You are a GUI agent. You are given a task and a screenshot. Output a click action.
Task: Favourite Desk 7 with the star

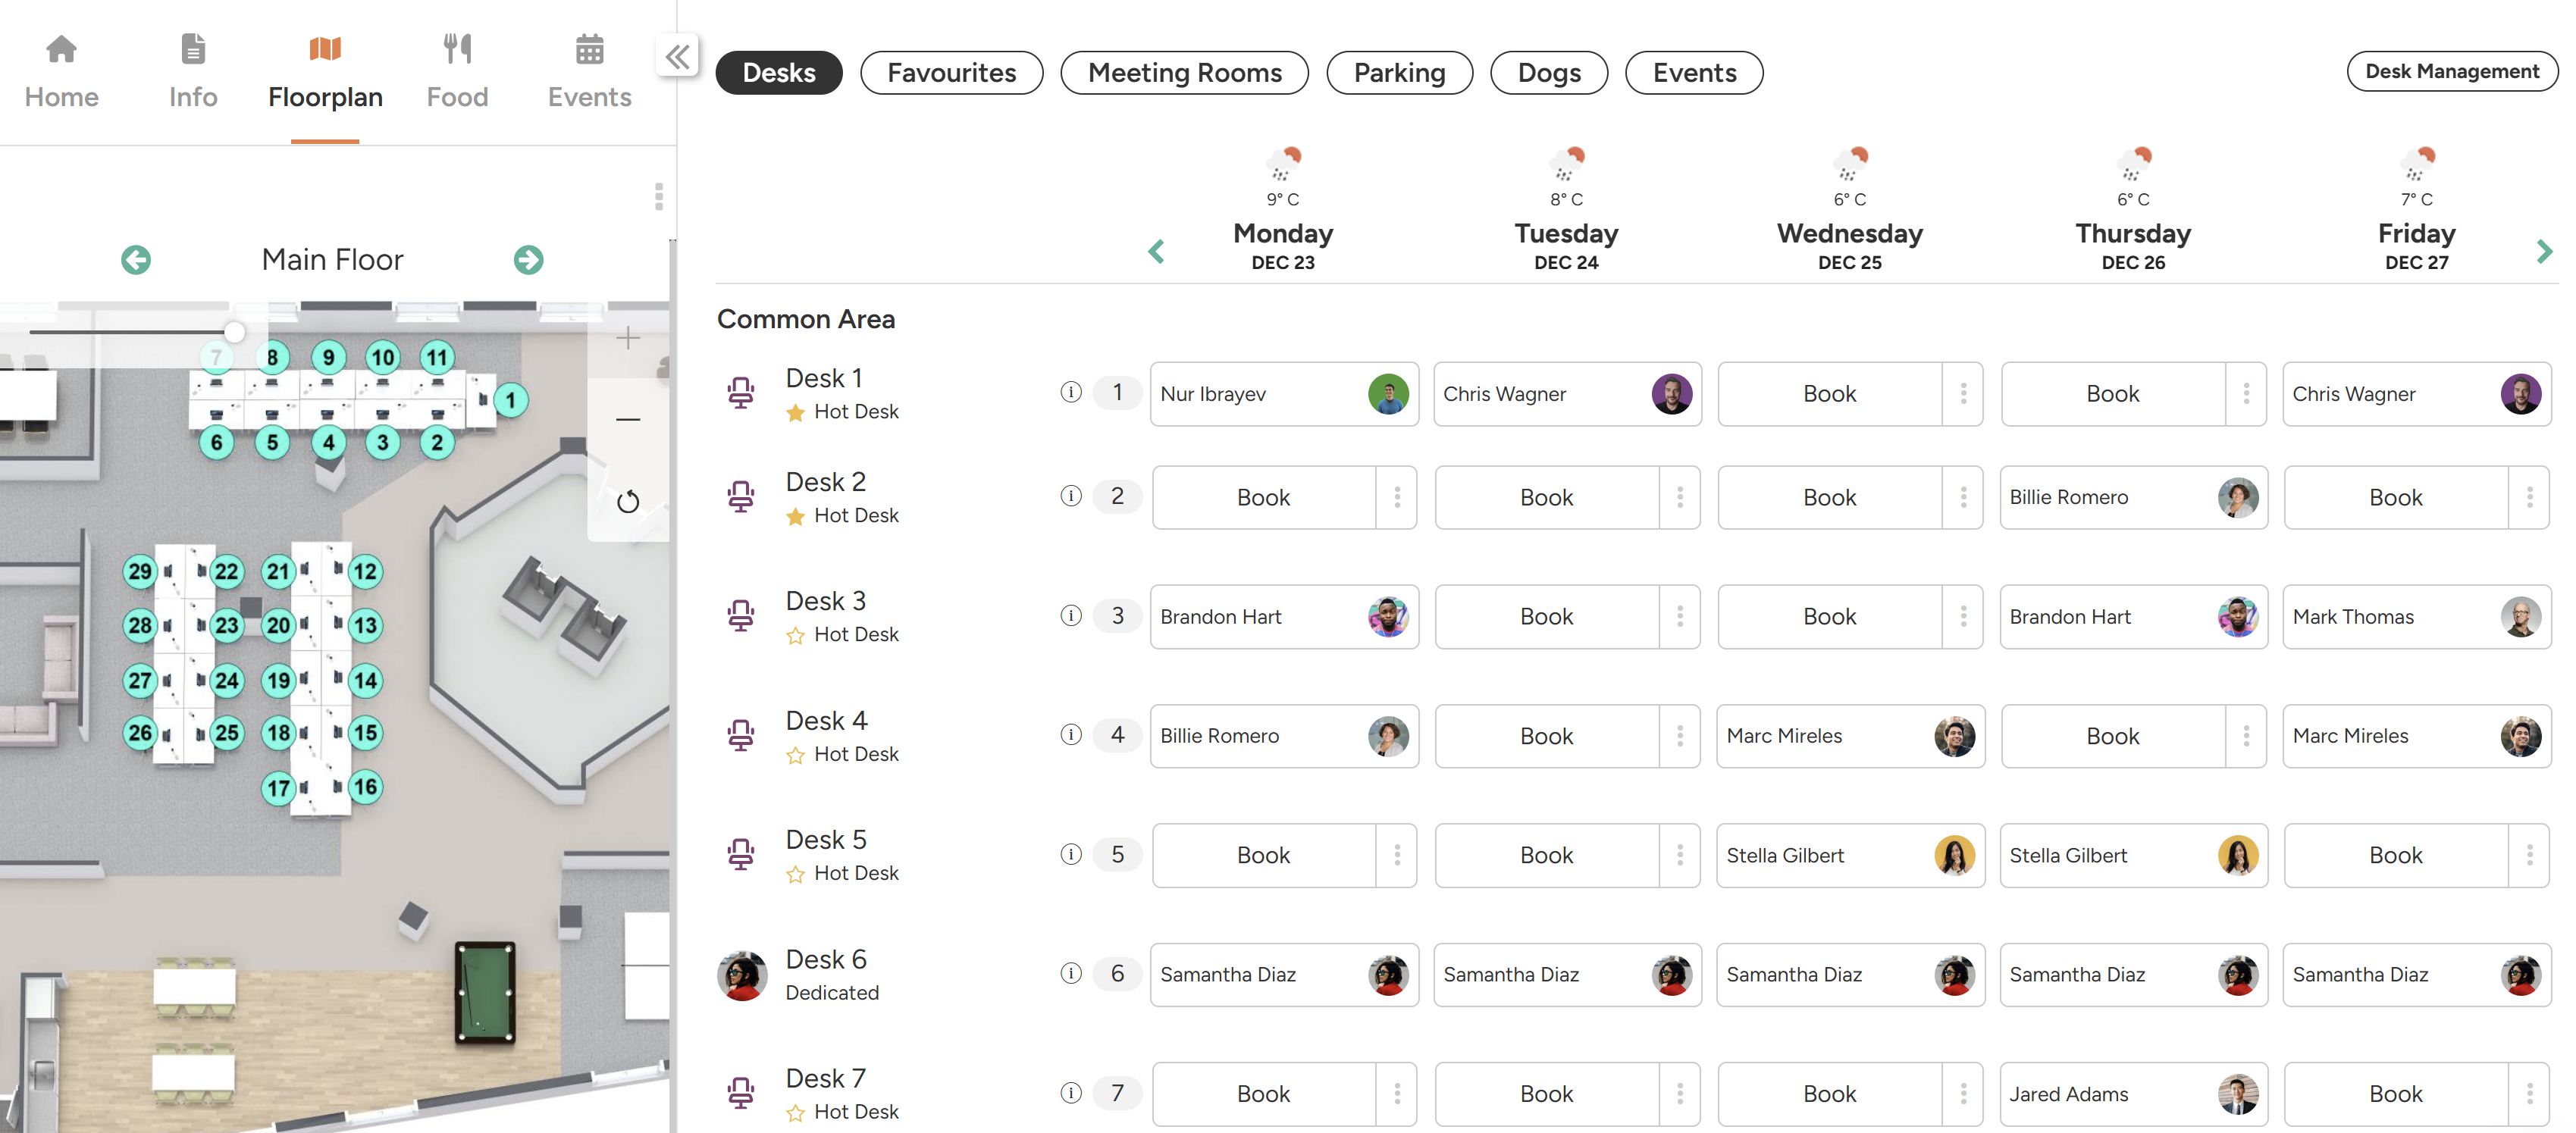tap(795, 1113)
